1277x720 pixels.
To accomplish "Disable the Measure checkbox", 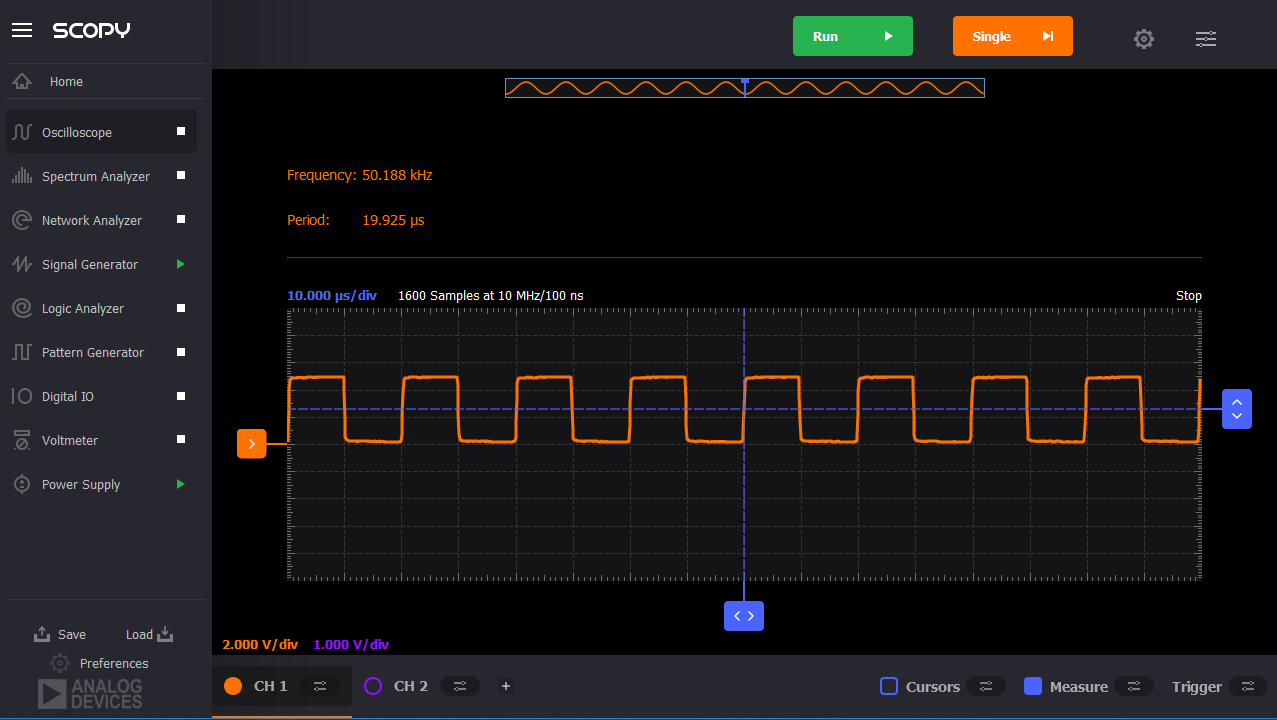I will click(x=1033, y=686).
